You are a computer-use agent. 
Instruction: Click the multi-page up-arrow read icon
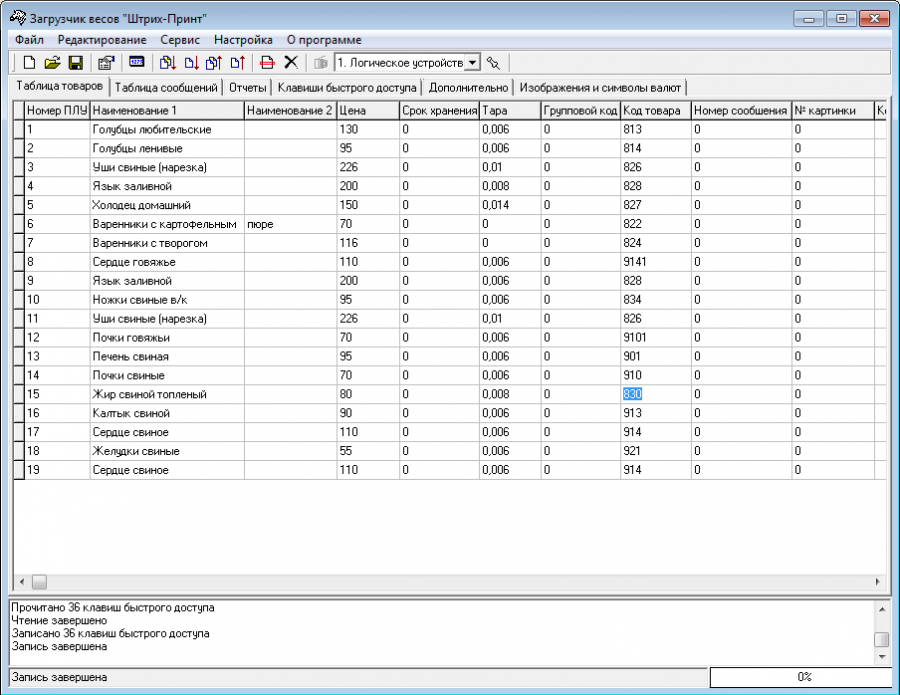[x=214, y=63]
